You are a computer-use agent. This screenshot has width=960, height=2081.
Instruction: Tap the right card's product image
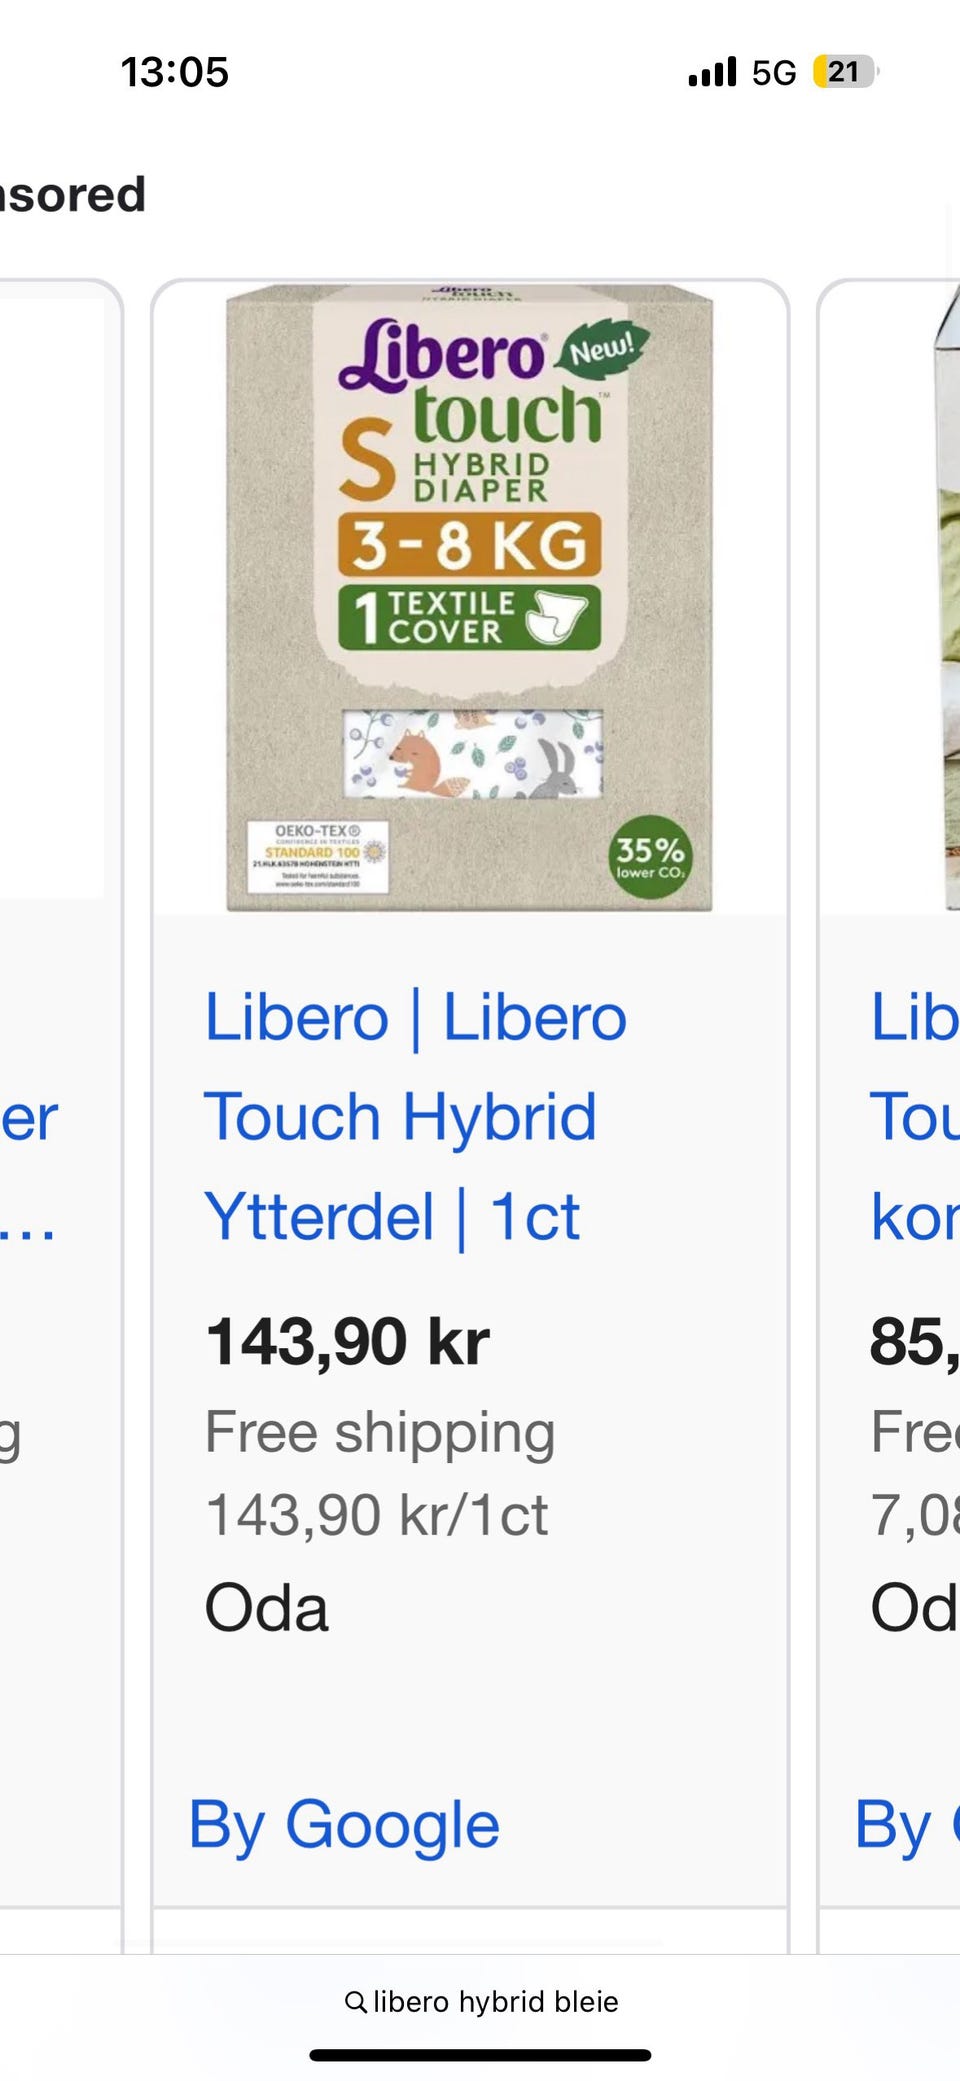coord(946,598)
